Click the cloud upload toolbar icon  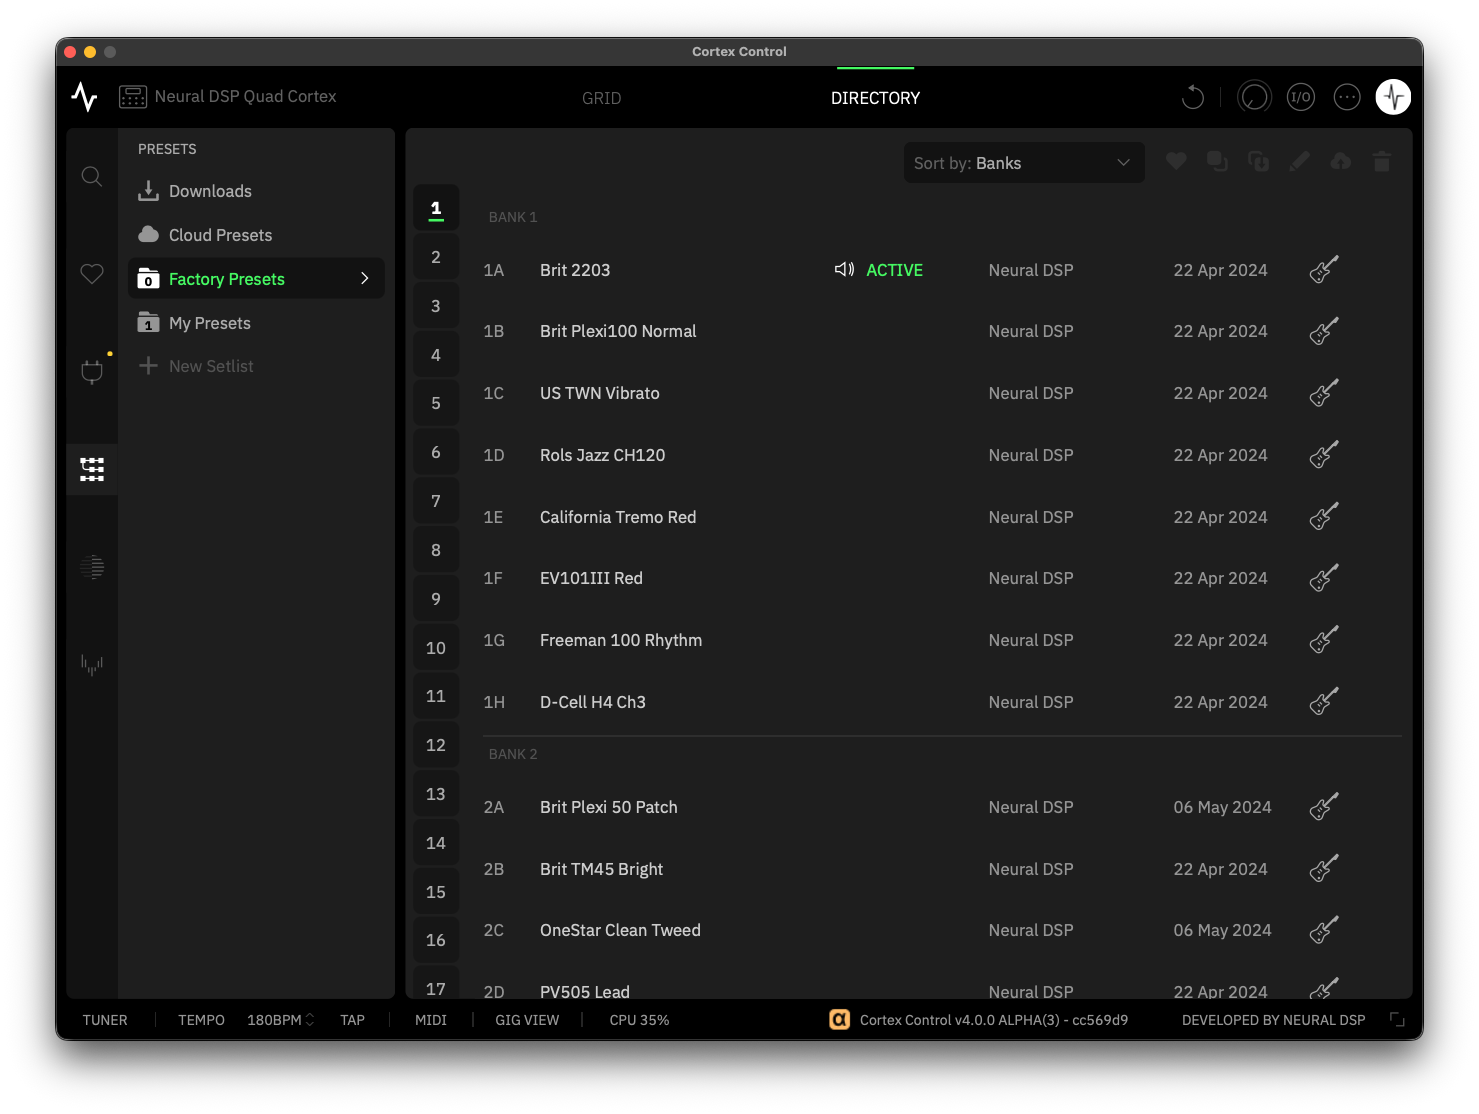click(1340, 161)
